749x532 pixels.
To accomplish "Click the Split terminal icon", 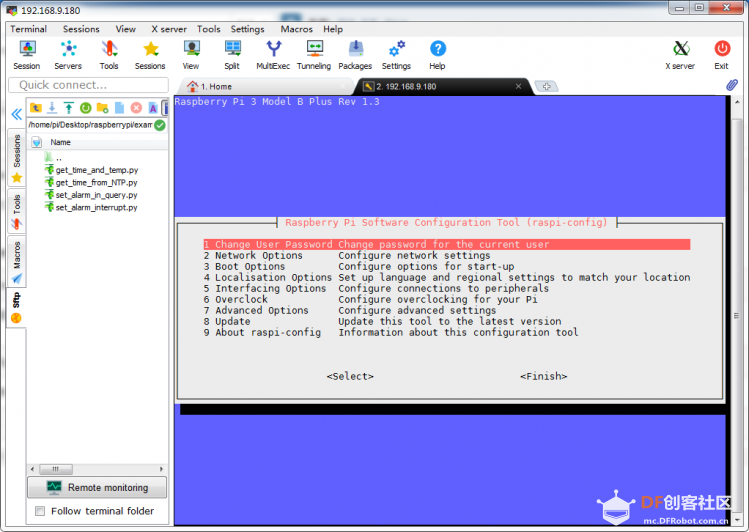I will (232, 55).
